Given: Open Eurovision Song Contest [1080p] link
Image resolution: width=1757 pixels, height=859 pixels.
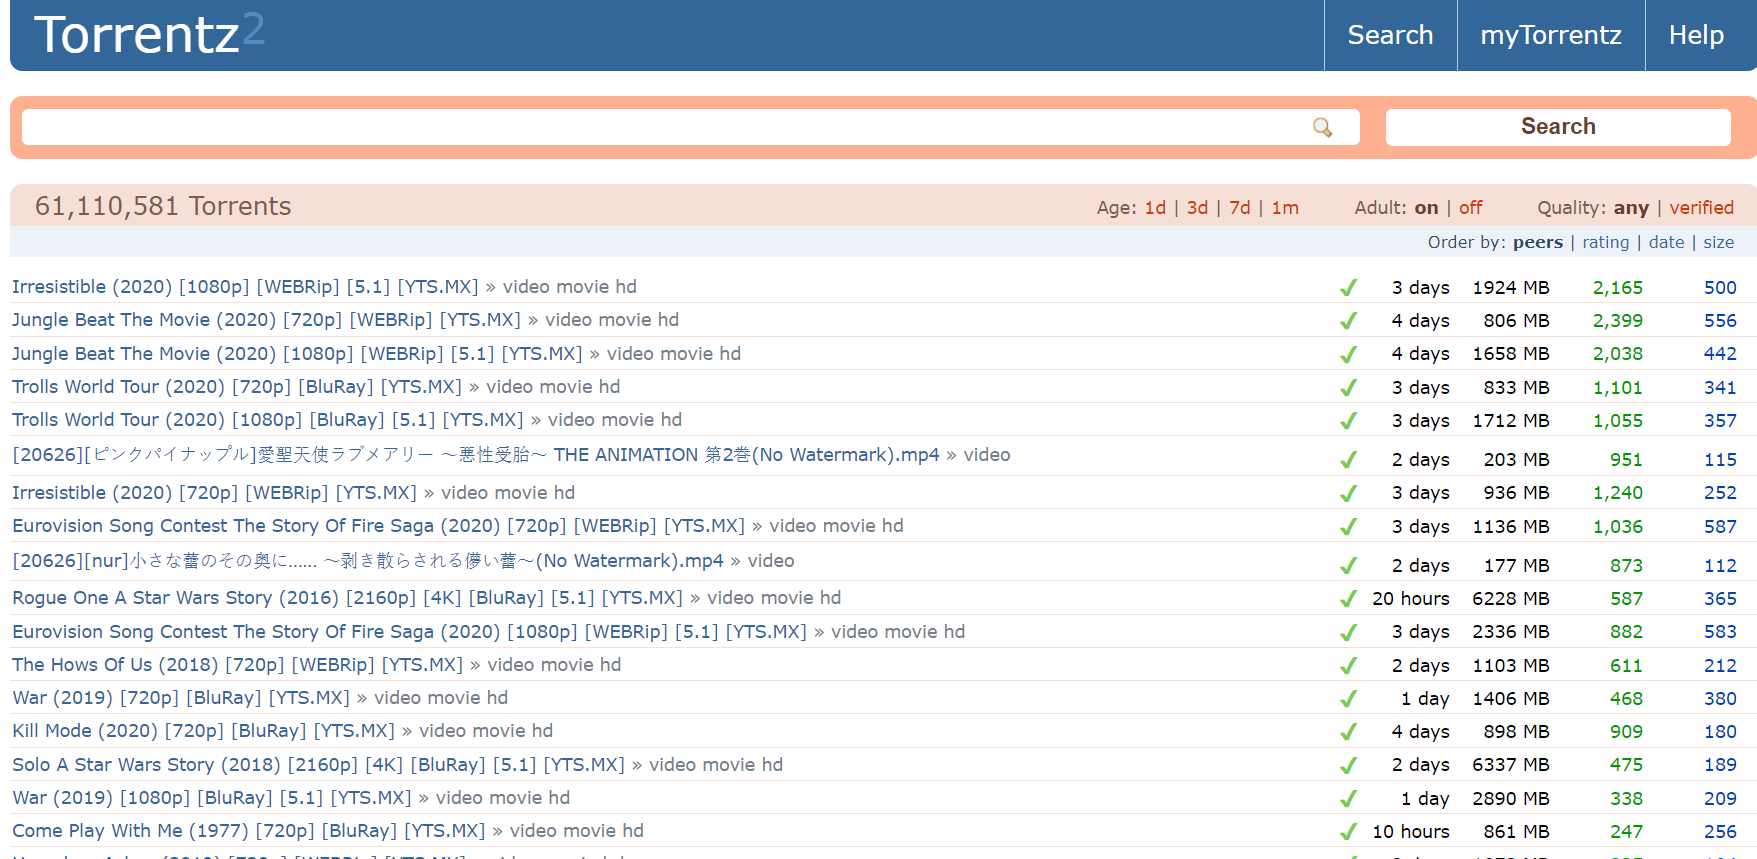Looking at the screenshot, I should pos(409,632).
